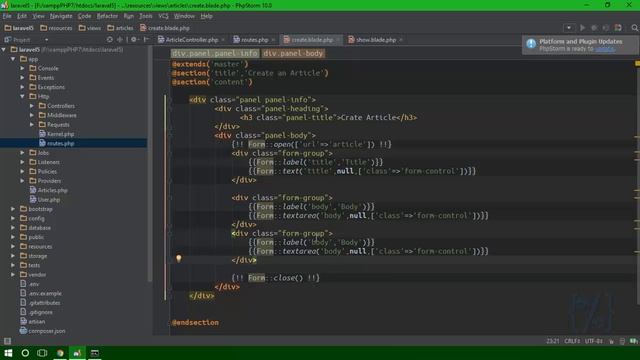Screen dimensions: 640x360
Task: Close the create.blade.php tab
Action: tap(338, 40)
